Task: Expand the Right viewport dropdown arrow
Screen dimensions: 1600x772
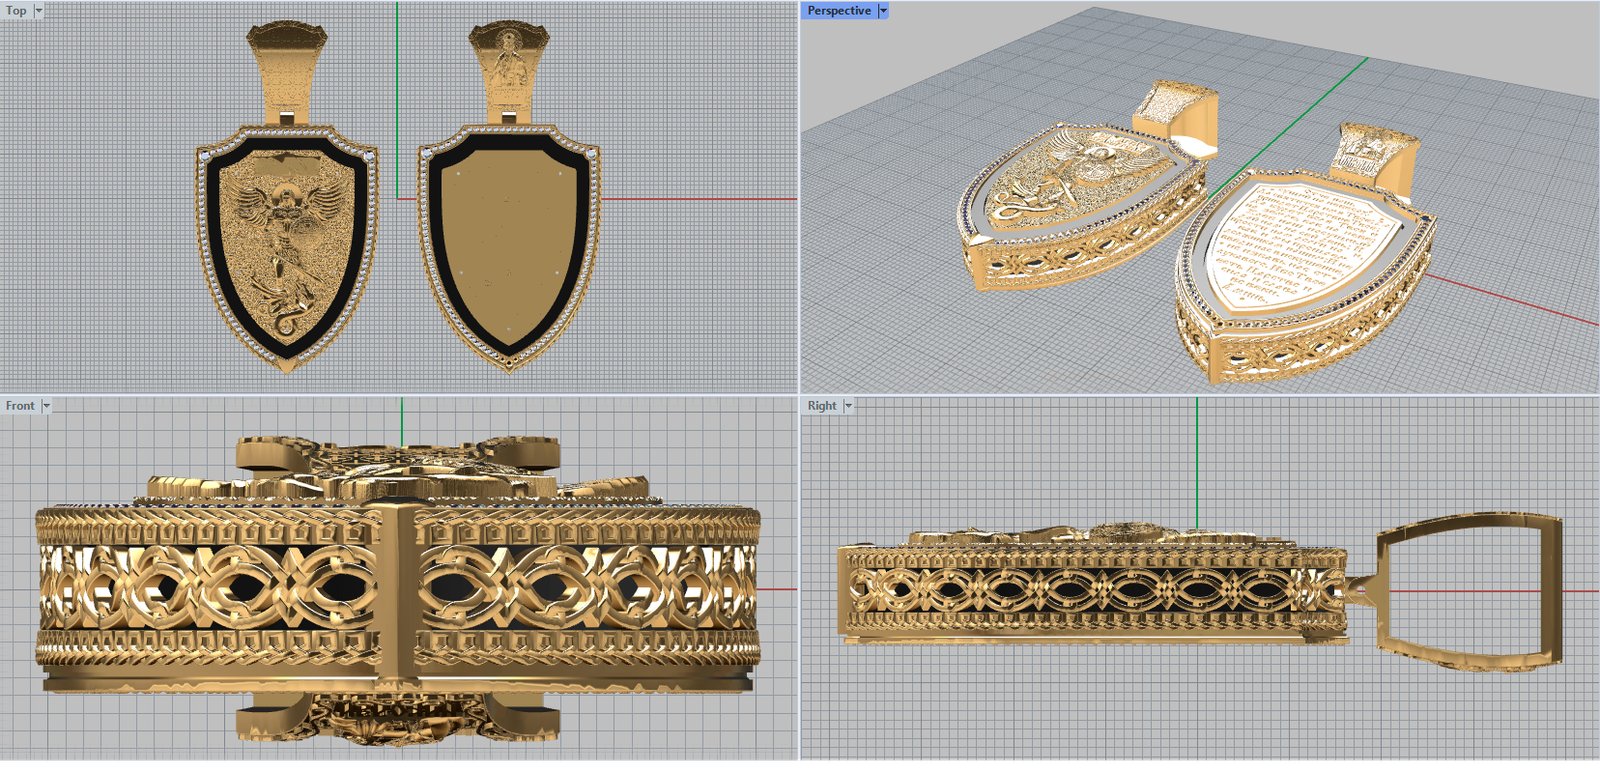Action: [x=848, y=406]
